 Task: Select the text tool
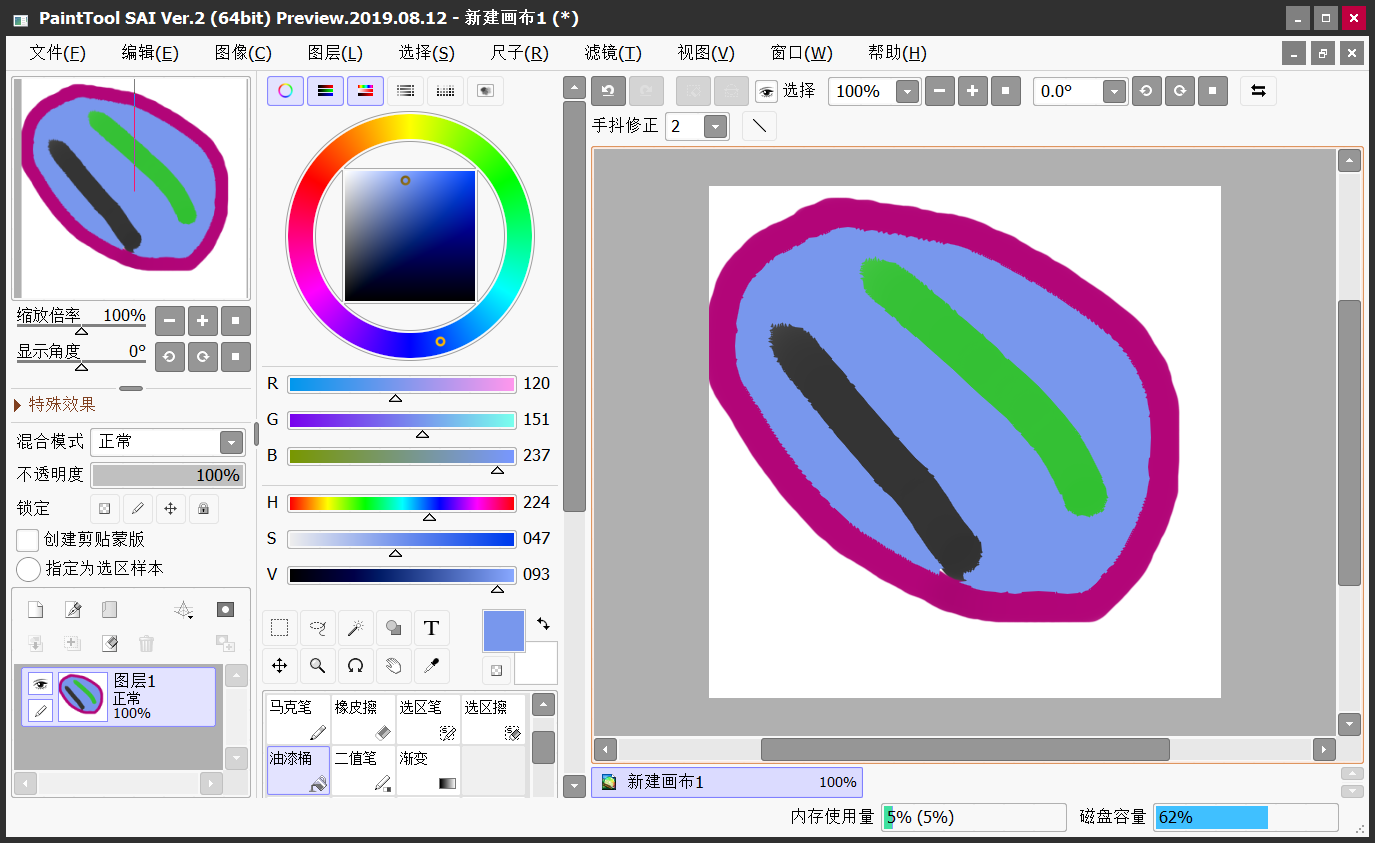tap(431, 628)
